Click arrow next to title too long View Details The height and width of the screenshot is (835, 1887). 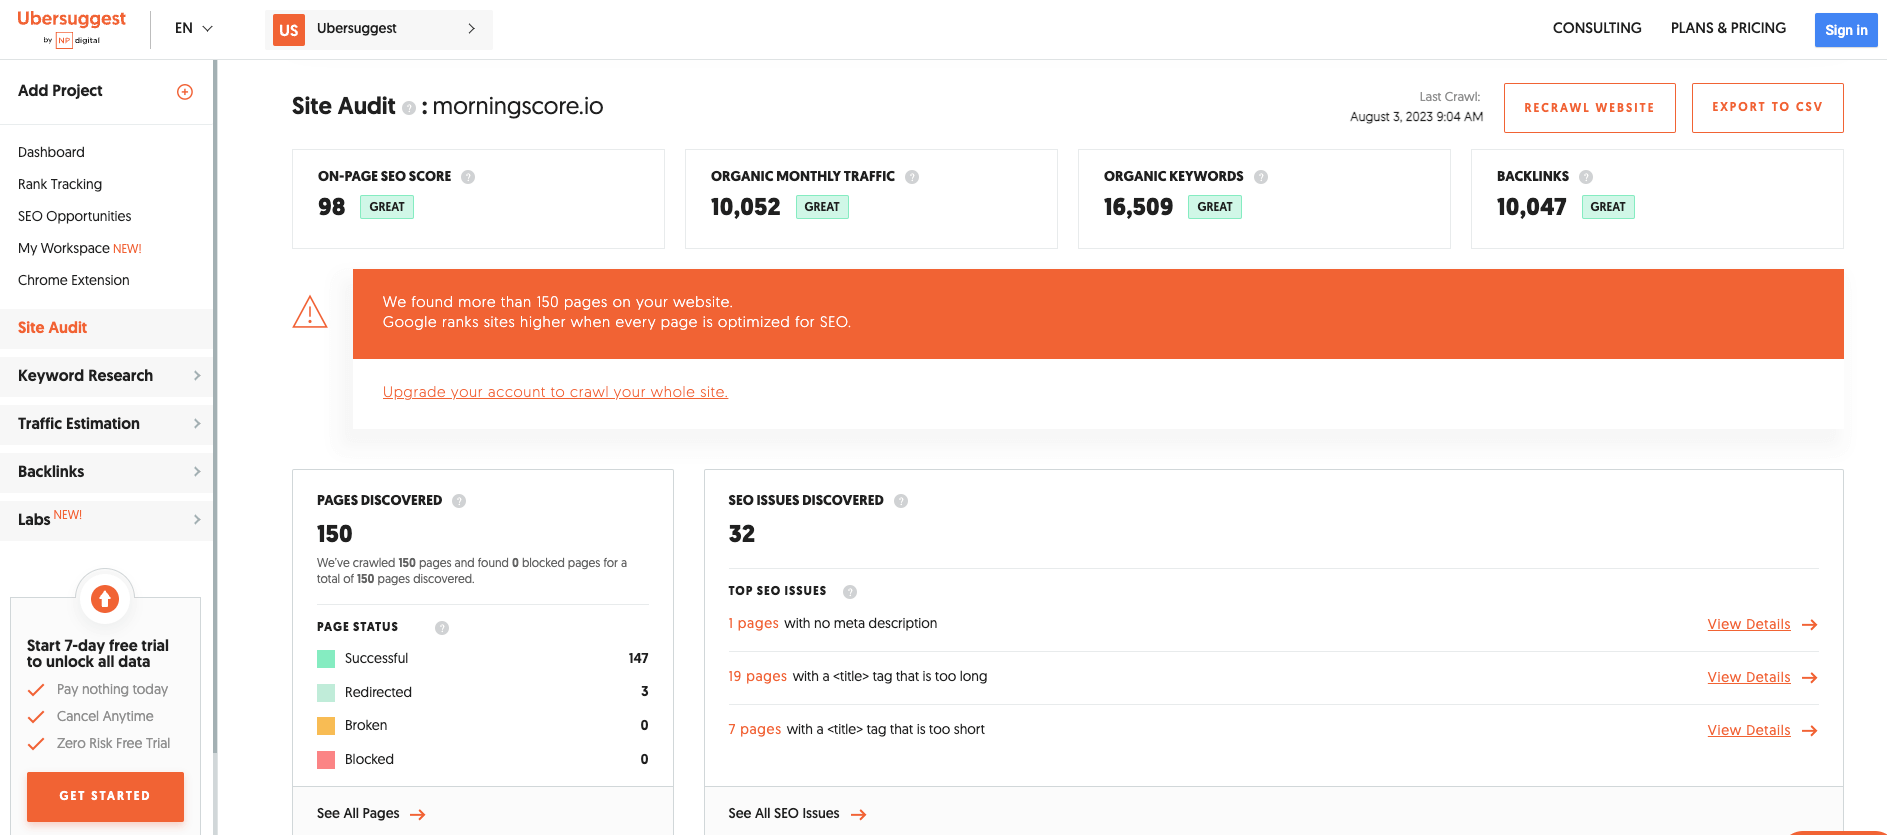point(1810,678)
